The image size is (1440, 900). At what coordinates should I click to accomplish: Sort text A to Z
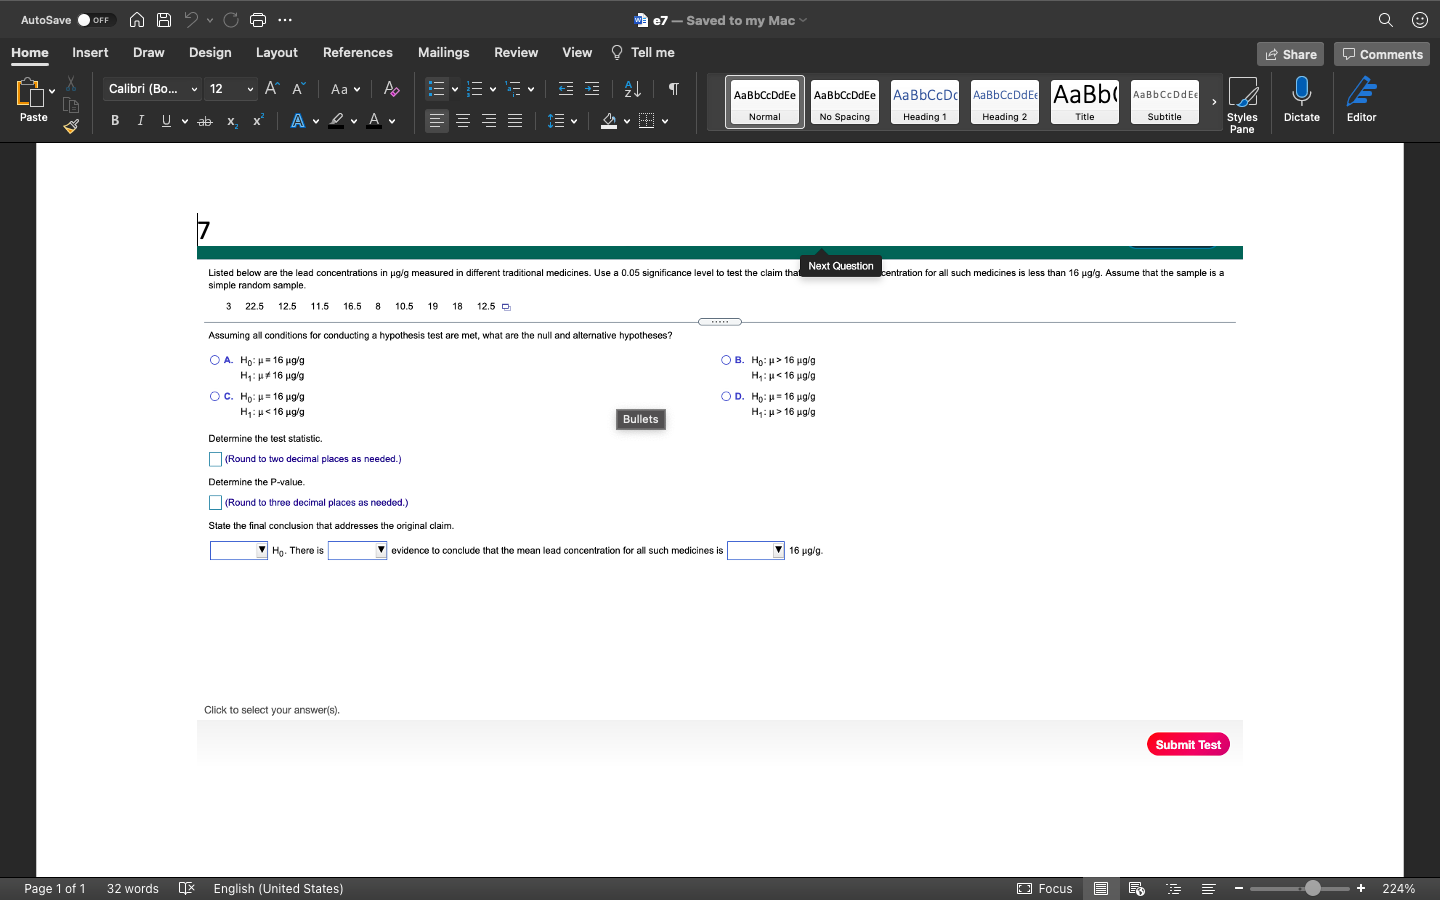633,89
